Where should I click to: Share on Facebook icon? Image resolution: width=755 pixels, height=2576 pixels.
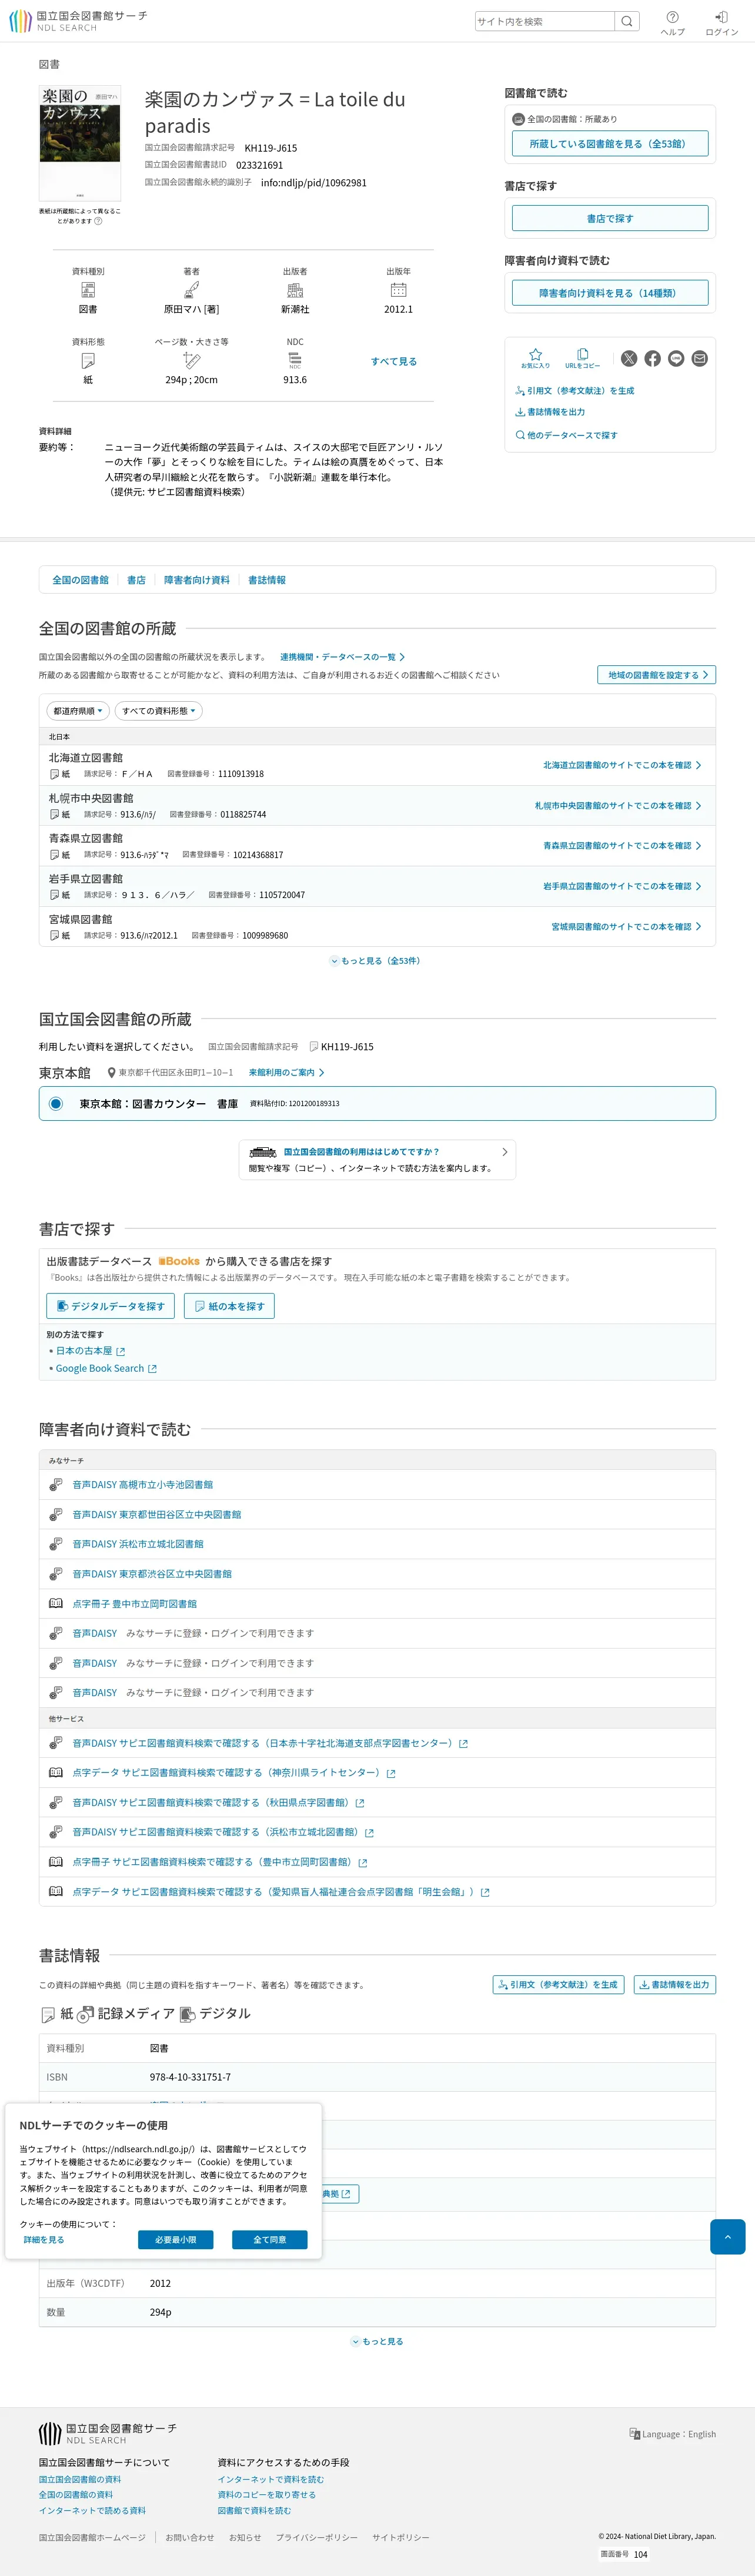[x=652, y=358]
